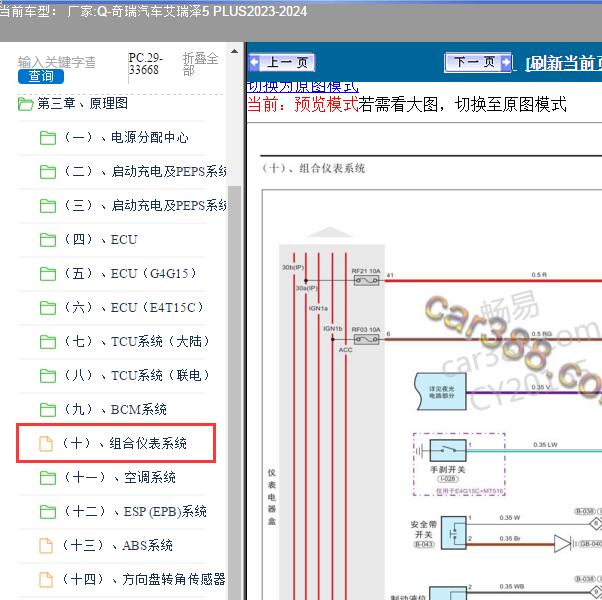
Task: Click the 0.35 LW wire label
Action: point(545,445)
